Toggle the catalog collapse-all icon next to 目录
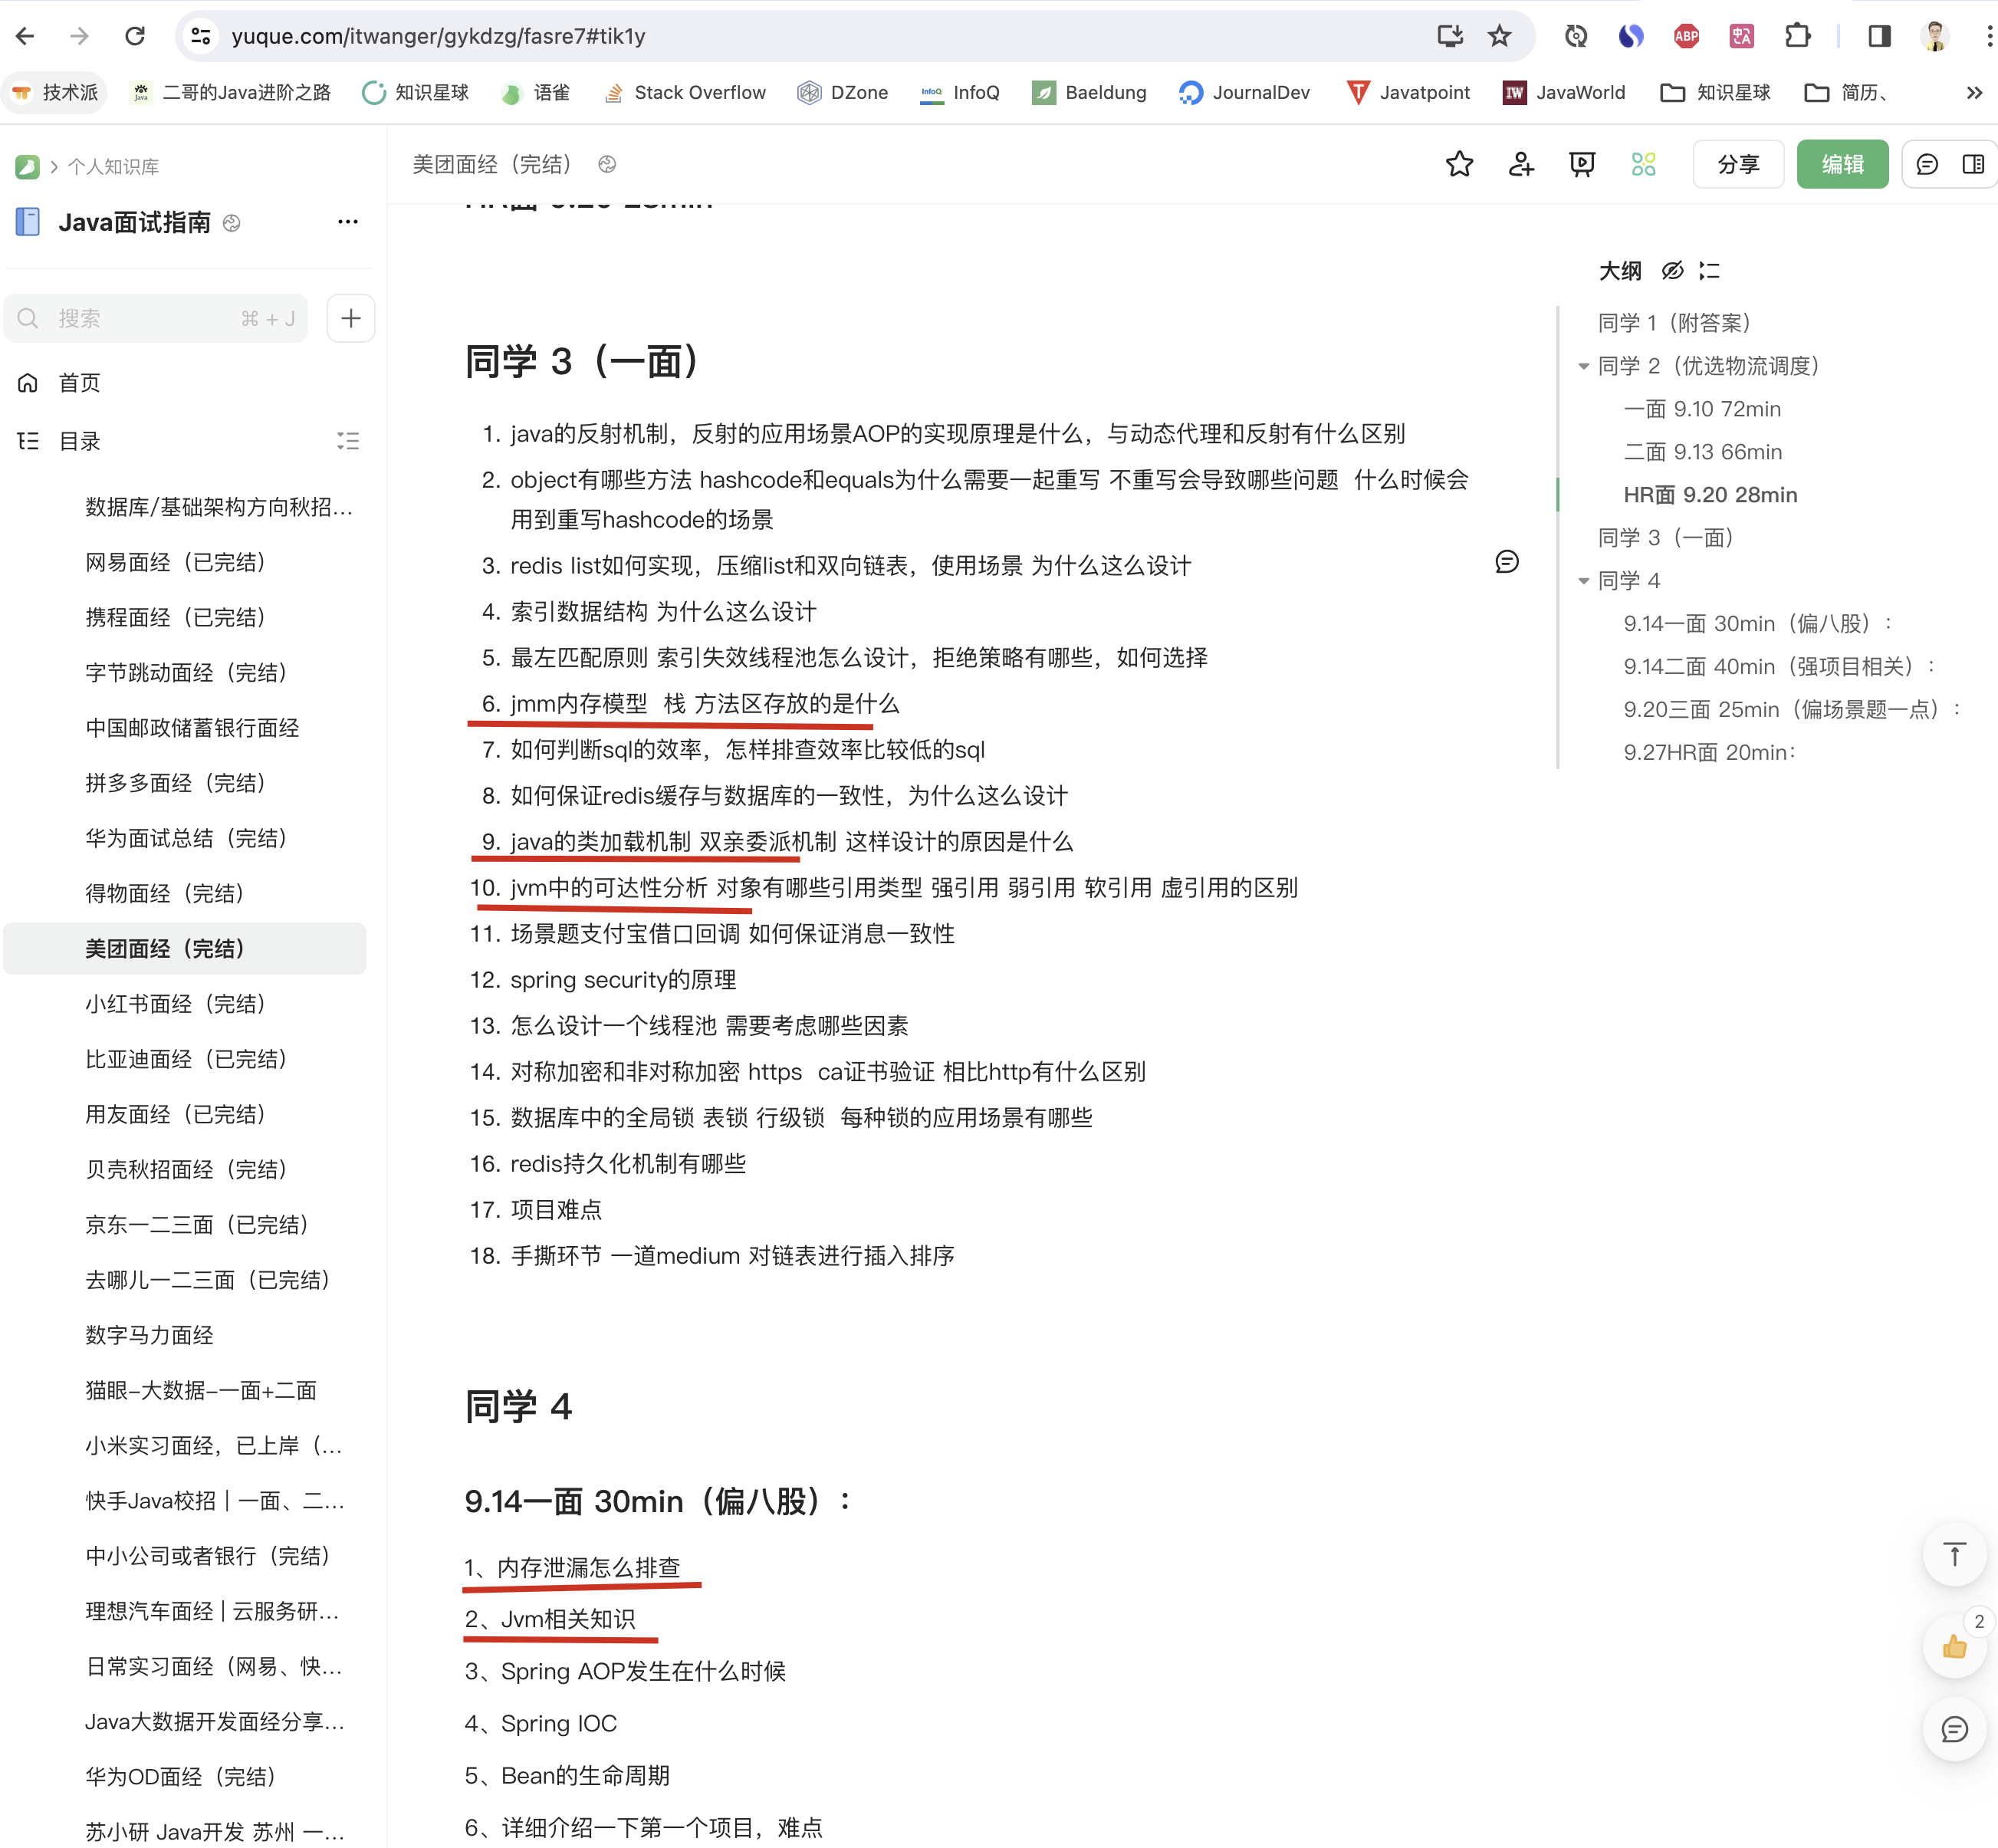The image size is (1998, 1848). [347, 441]
